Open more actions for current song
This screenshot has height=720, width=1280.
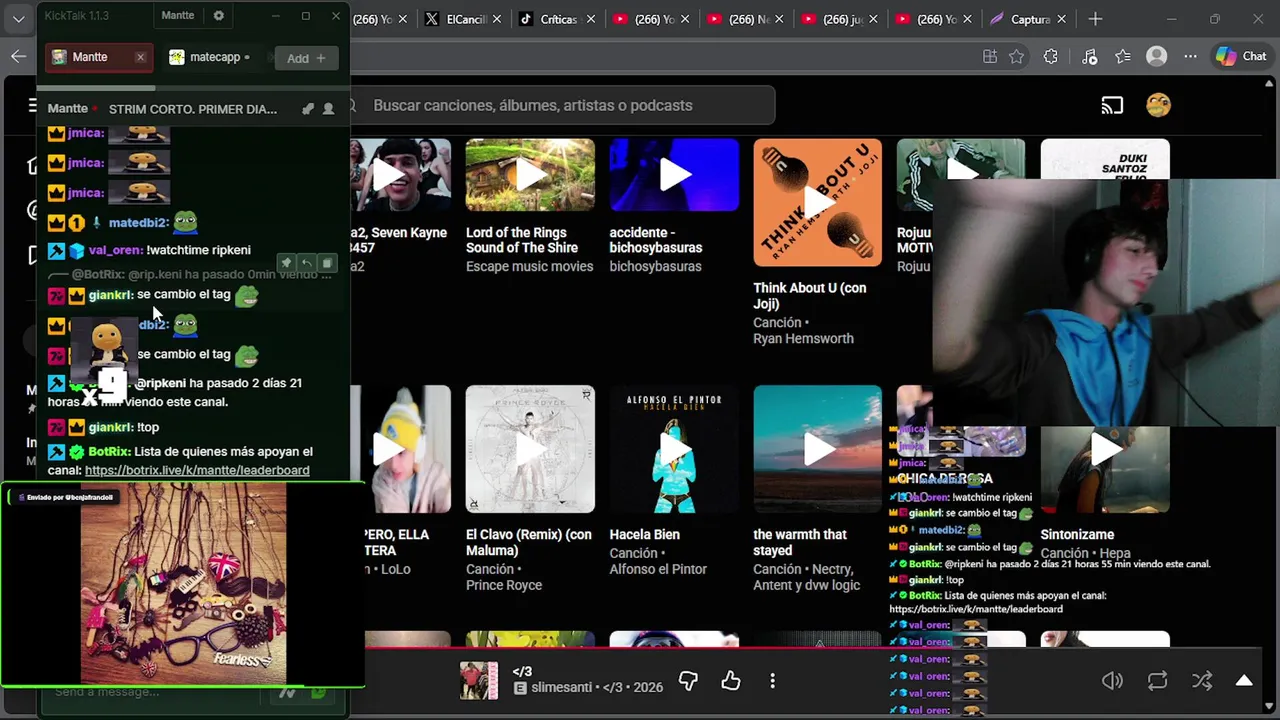772,681
